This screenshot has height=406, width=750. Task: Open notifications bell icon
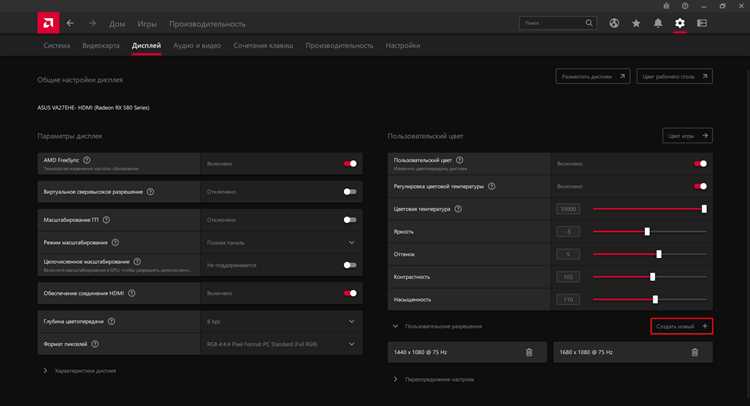tap(658, 23)
